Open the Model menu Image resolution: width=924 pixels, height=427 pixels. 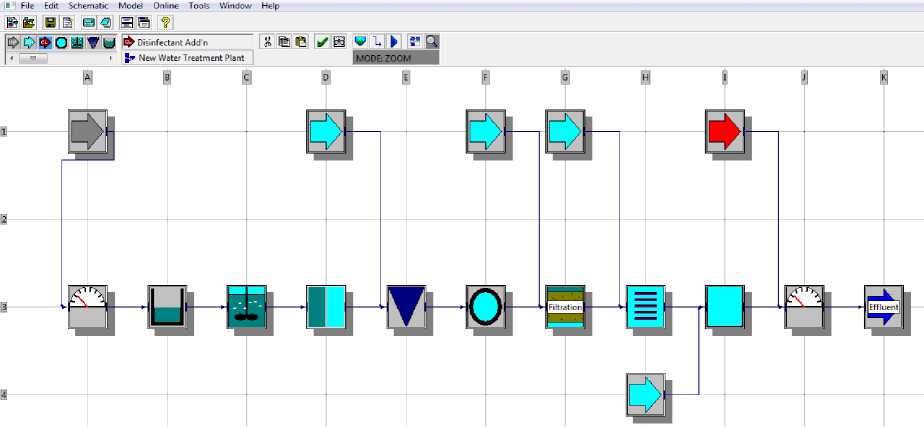(130, 6)
